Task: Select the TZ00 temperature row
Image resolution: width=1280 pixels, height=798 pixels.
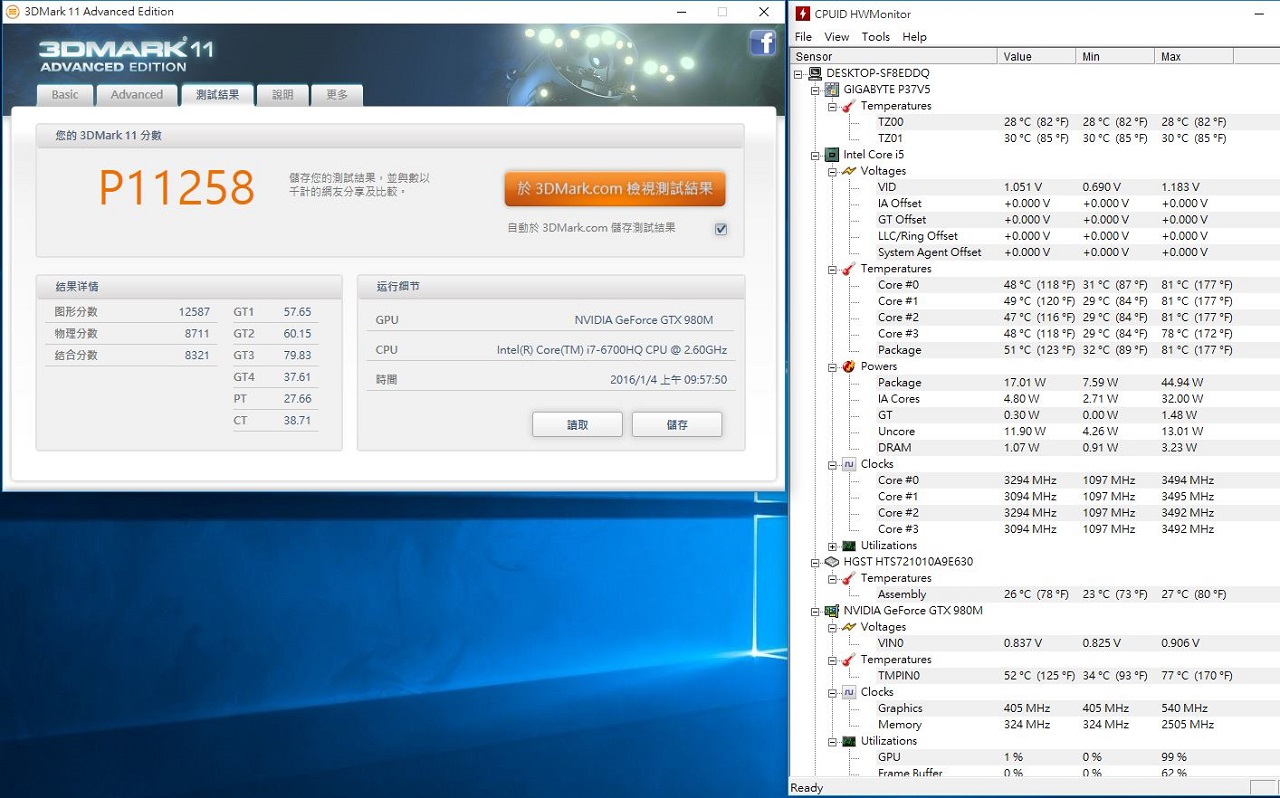Action: click(1034, 122)
